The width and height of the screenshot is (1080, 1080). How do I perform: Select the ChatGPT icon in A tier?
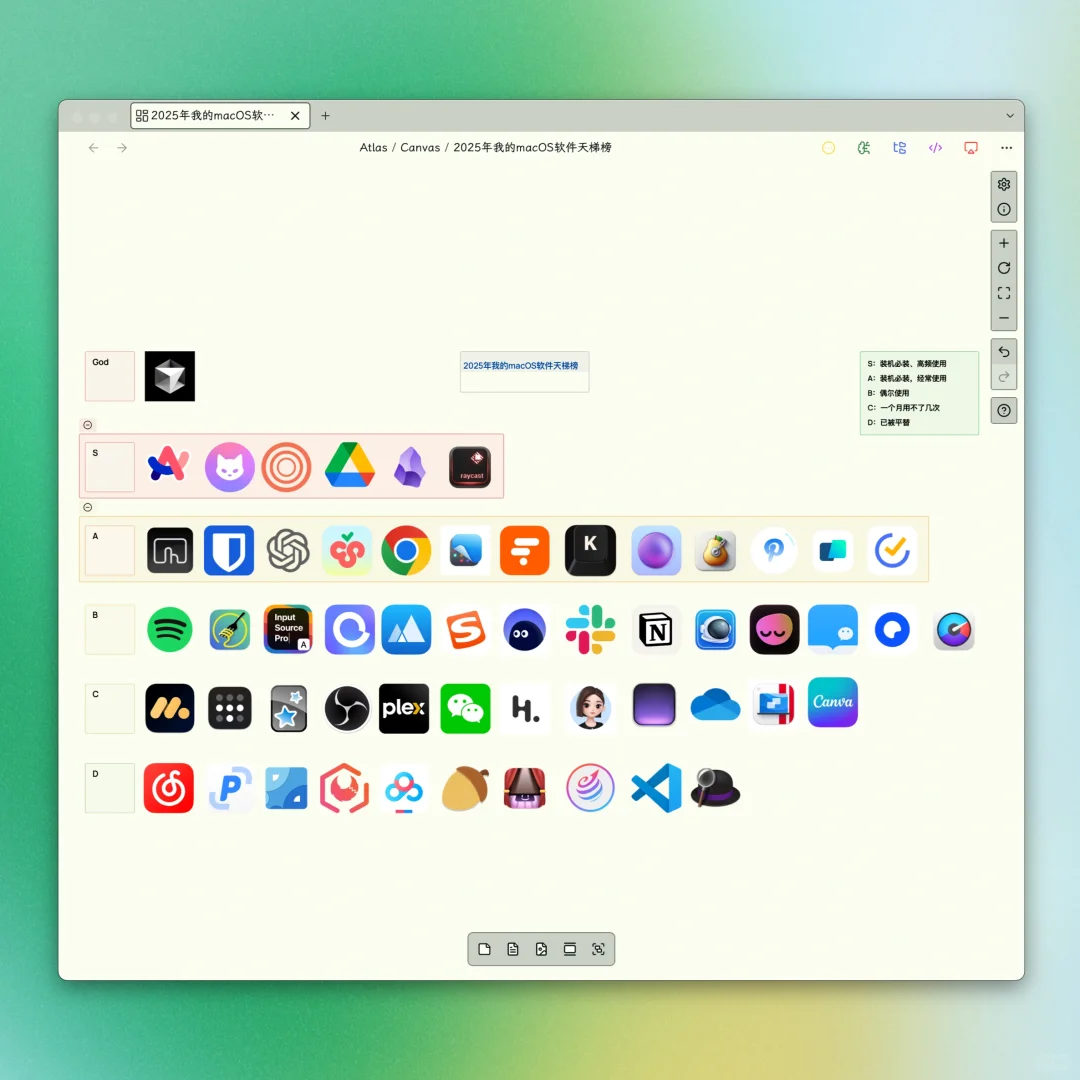click(288, 550)
